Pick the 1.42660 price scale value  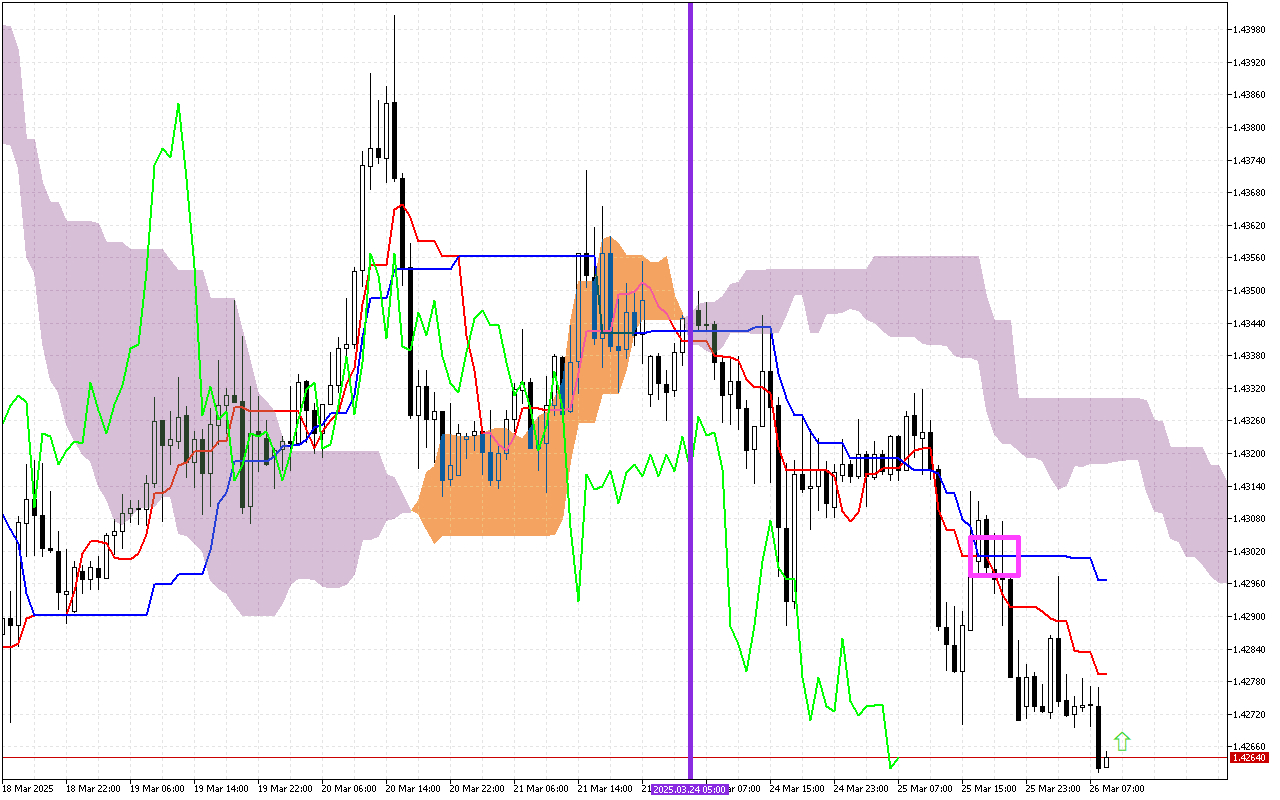(x=1251, y=747)
